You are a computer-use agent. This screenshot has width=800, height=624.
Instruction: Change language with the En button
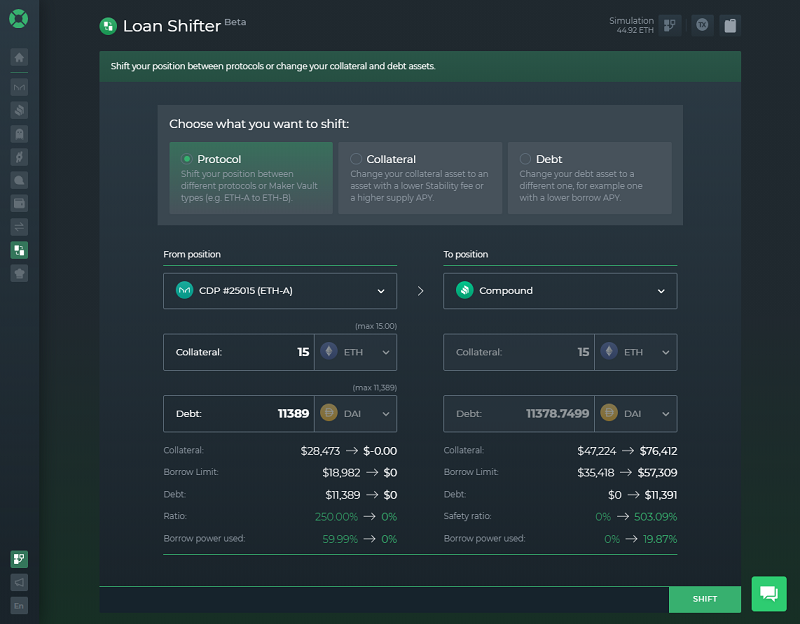[x=19, y=606]
